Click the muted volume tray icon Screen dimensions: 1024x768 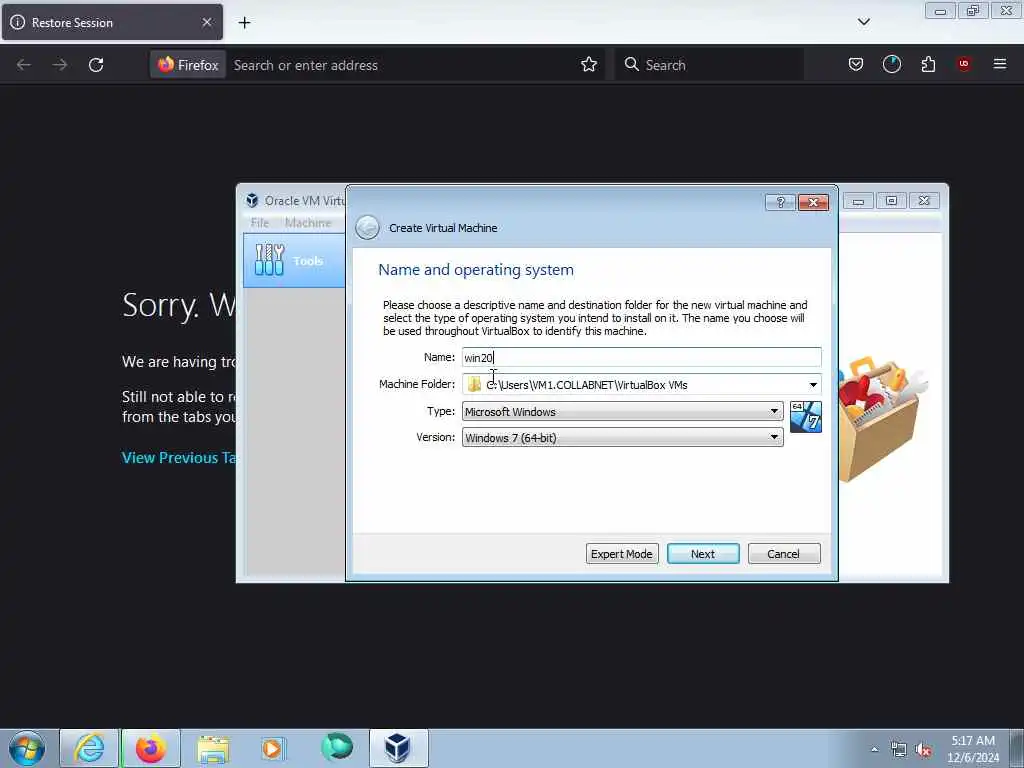click(923, 750)
